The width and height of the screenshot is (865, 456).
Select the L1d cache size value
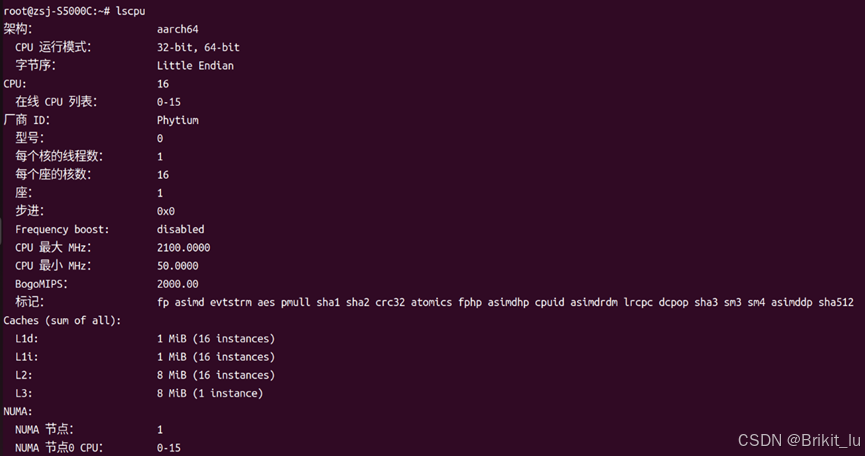[216, 339]
